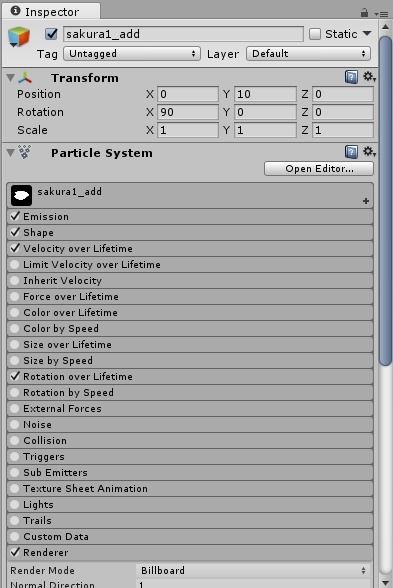Click the Position Y field showing 10
The image size is (393, 588).
pyautogui.click(x=265, y=94)
